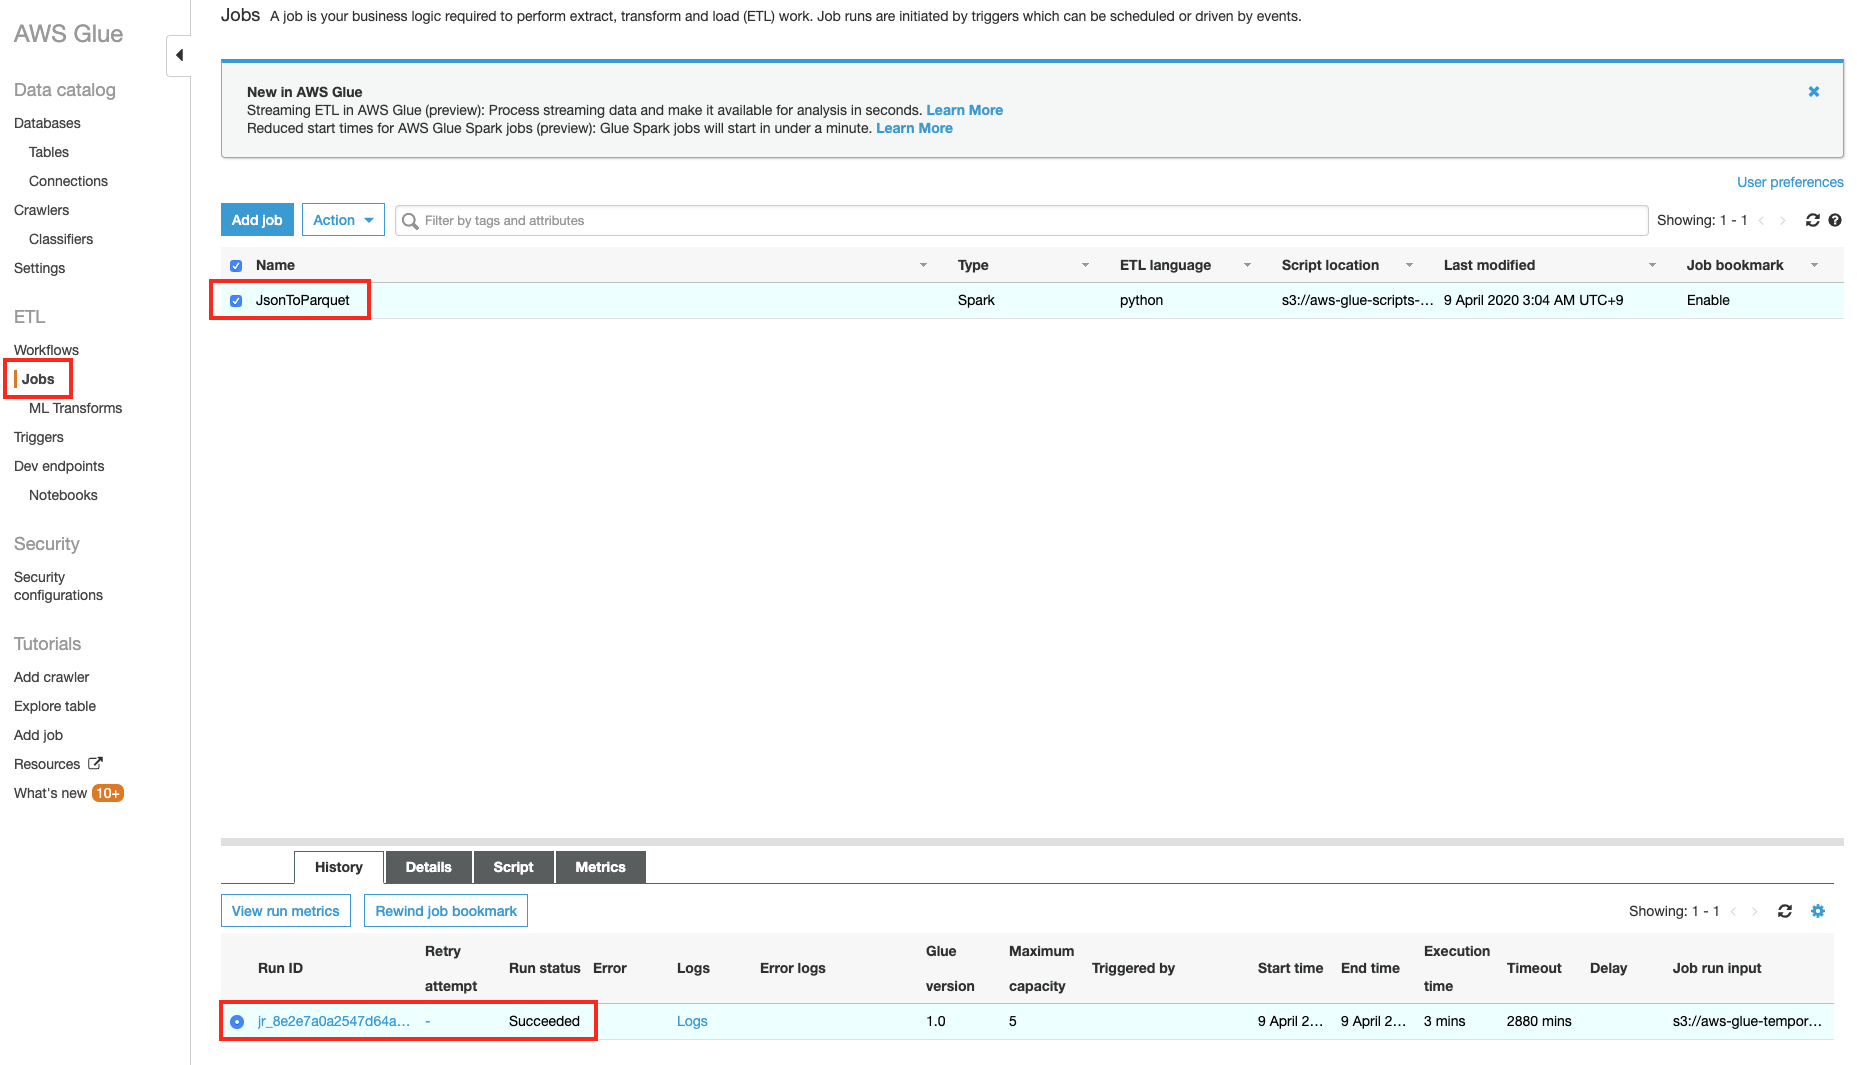Open the Logs link for the run

click(x=692, y=1021)
